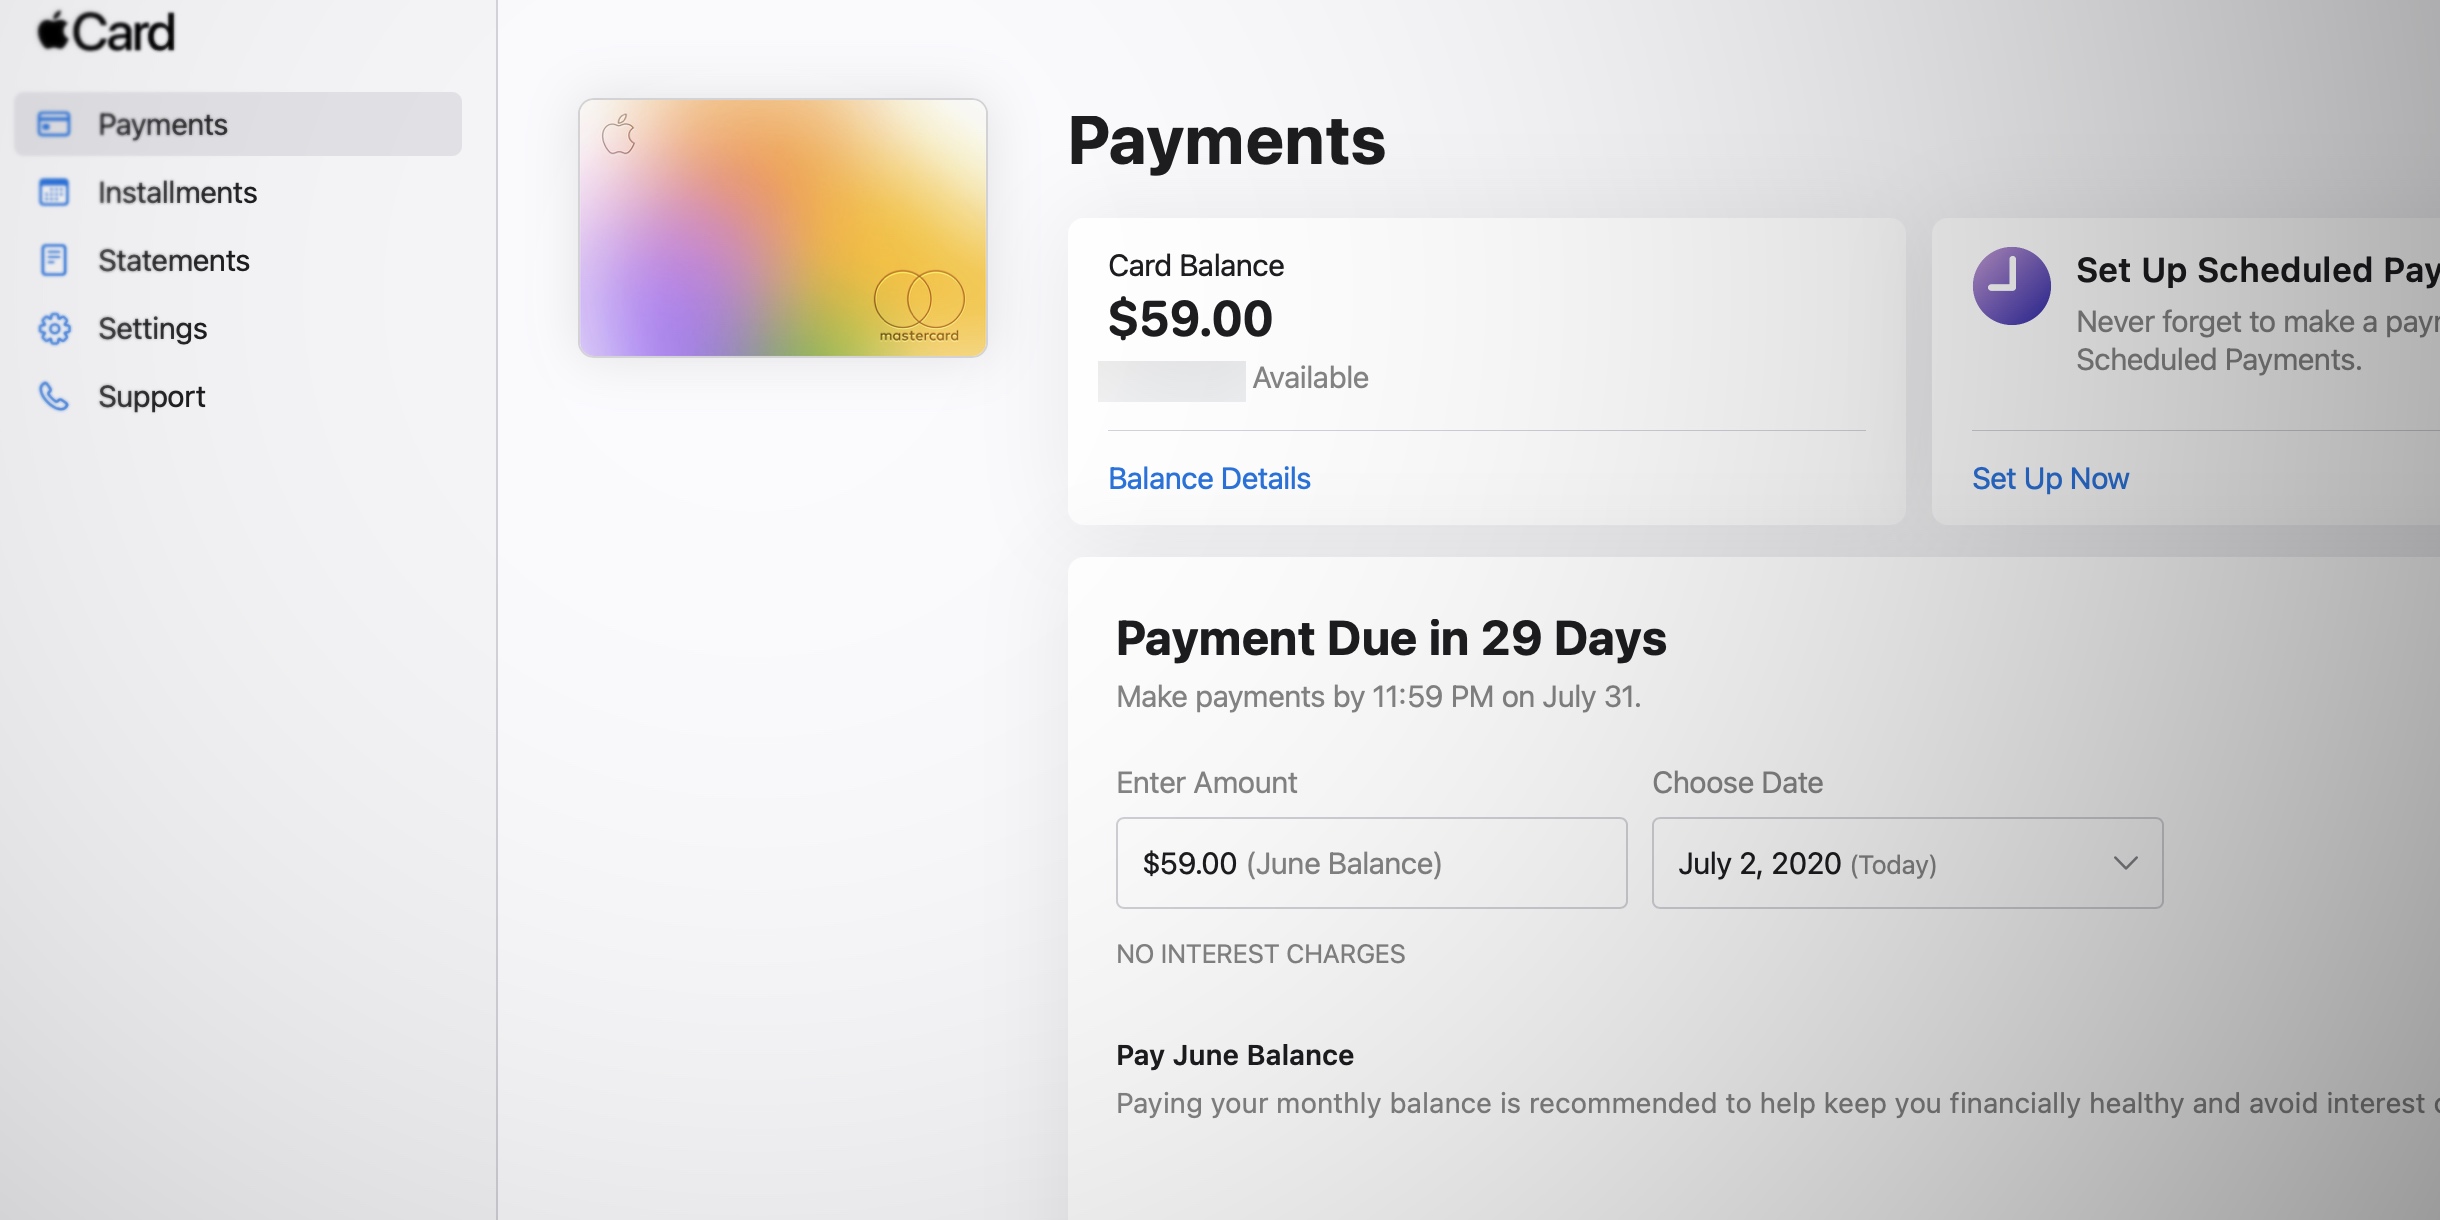Click Set Up Now link
This screenshot has height=1220, width=2440.
[x=2050, y=478]
